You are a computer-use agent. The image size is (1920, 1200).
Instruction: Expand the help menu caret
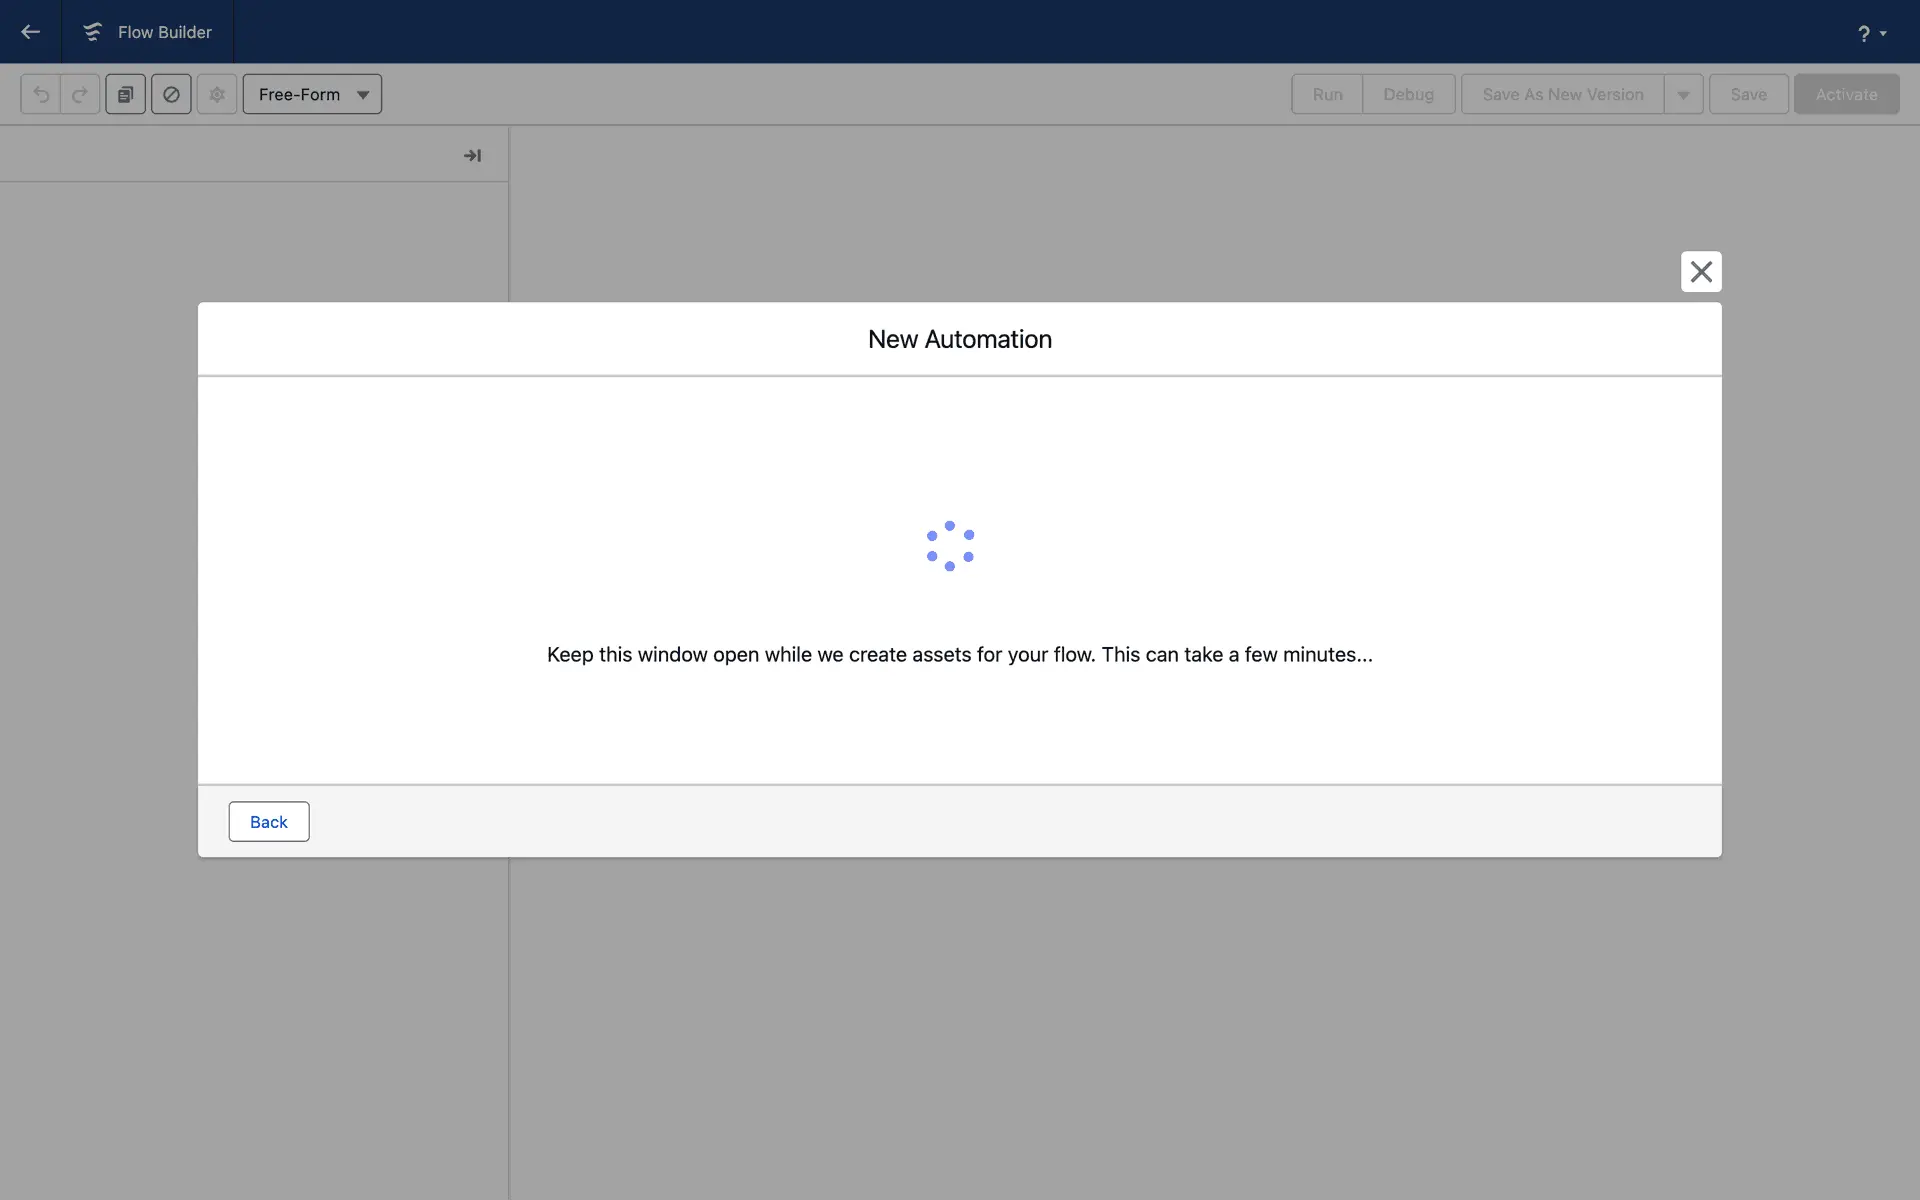pyautogui.click(x=1883, y=34)
